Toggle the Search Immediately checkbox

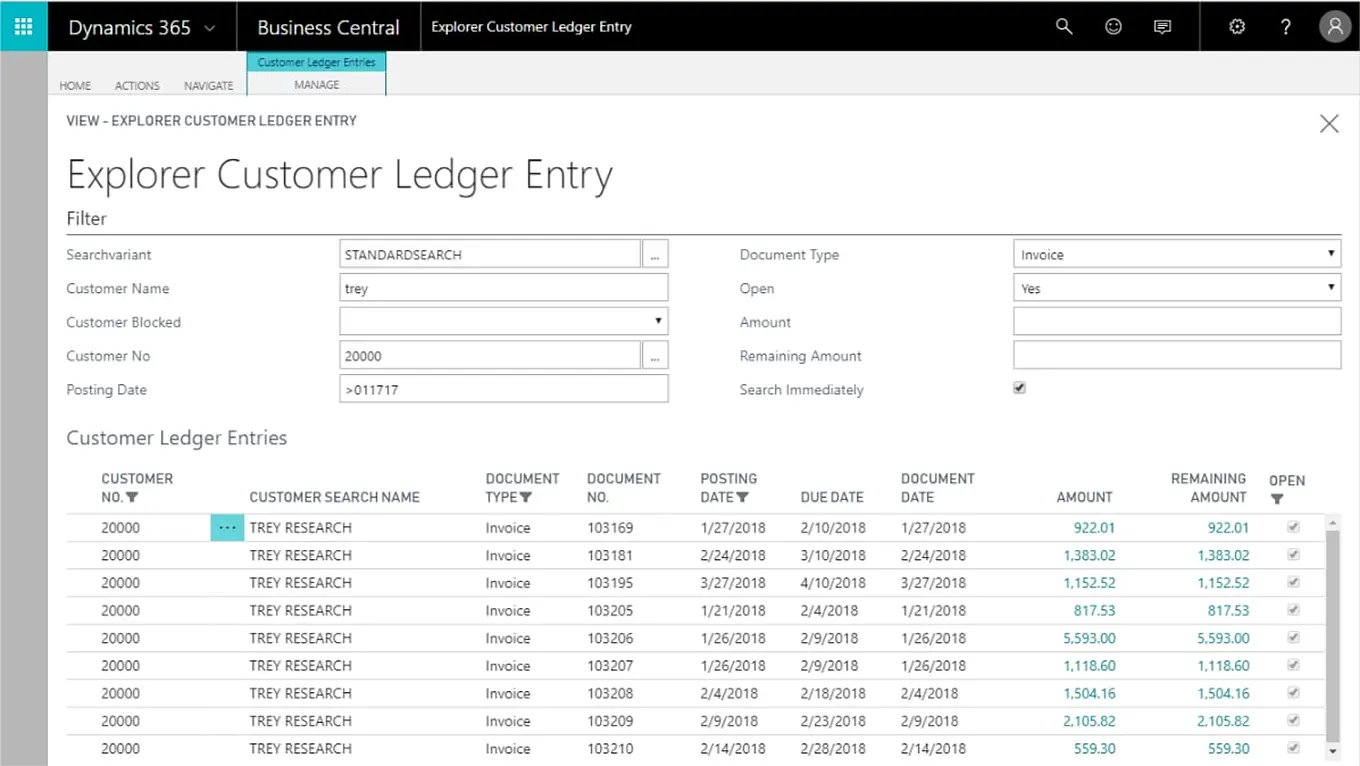(1020, 388)
